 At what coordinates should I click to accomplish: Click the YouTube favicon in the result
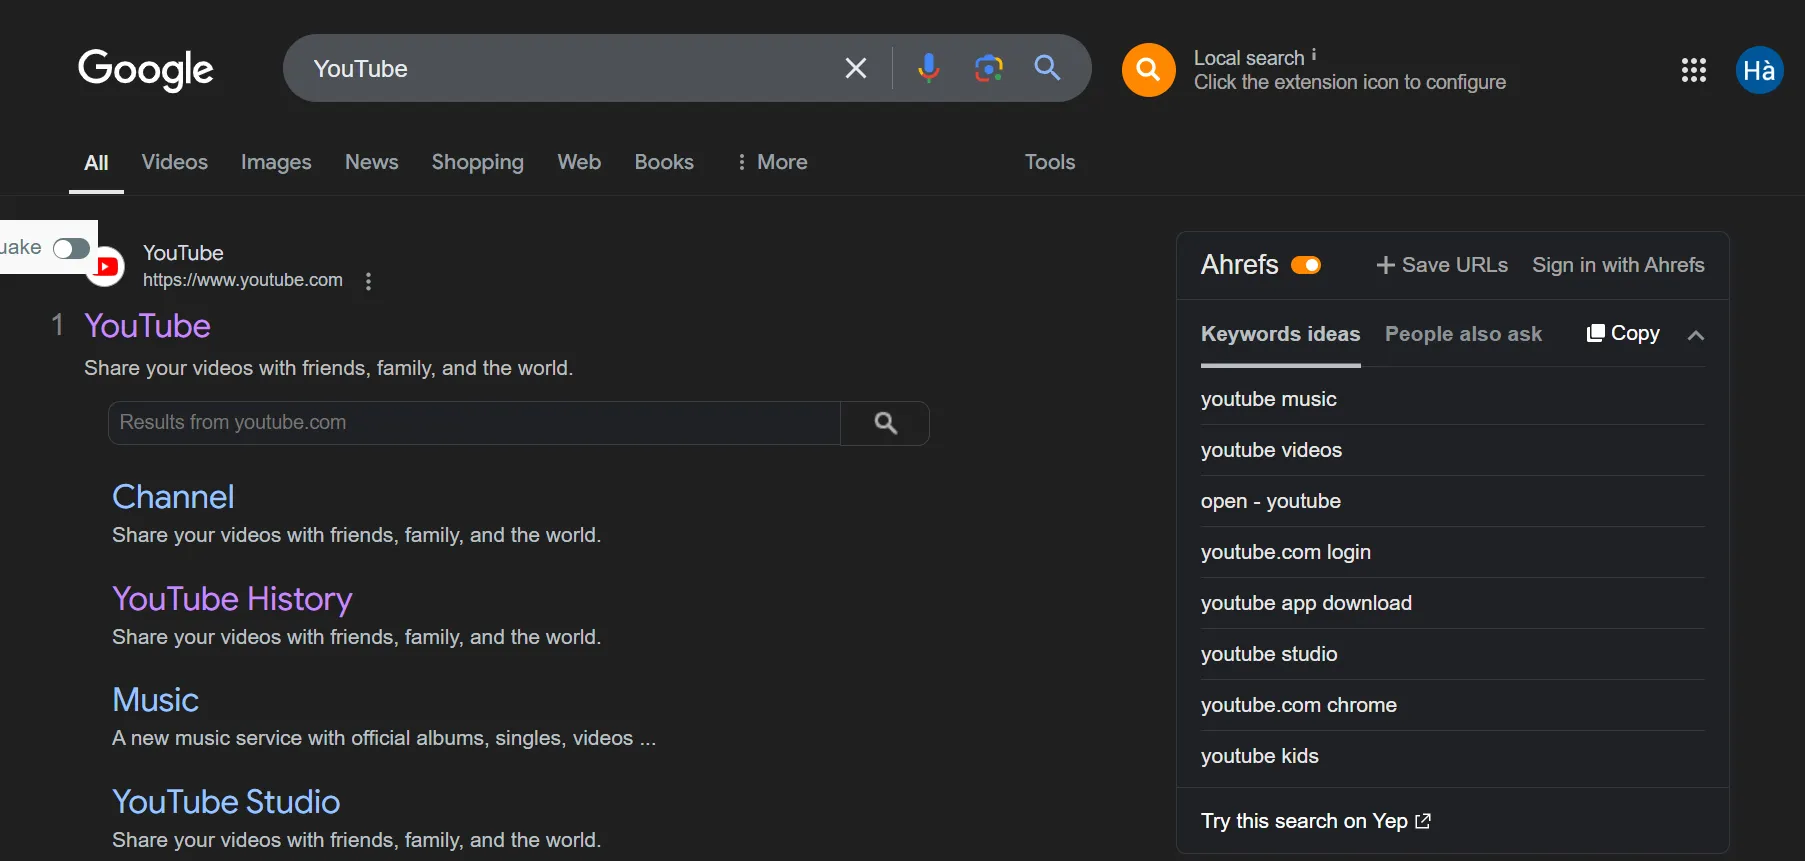[x=106, y=267]
